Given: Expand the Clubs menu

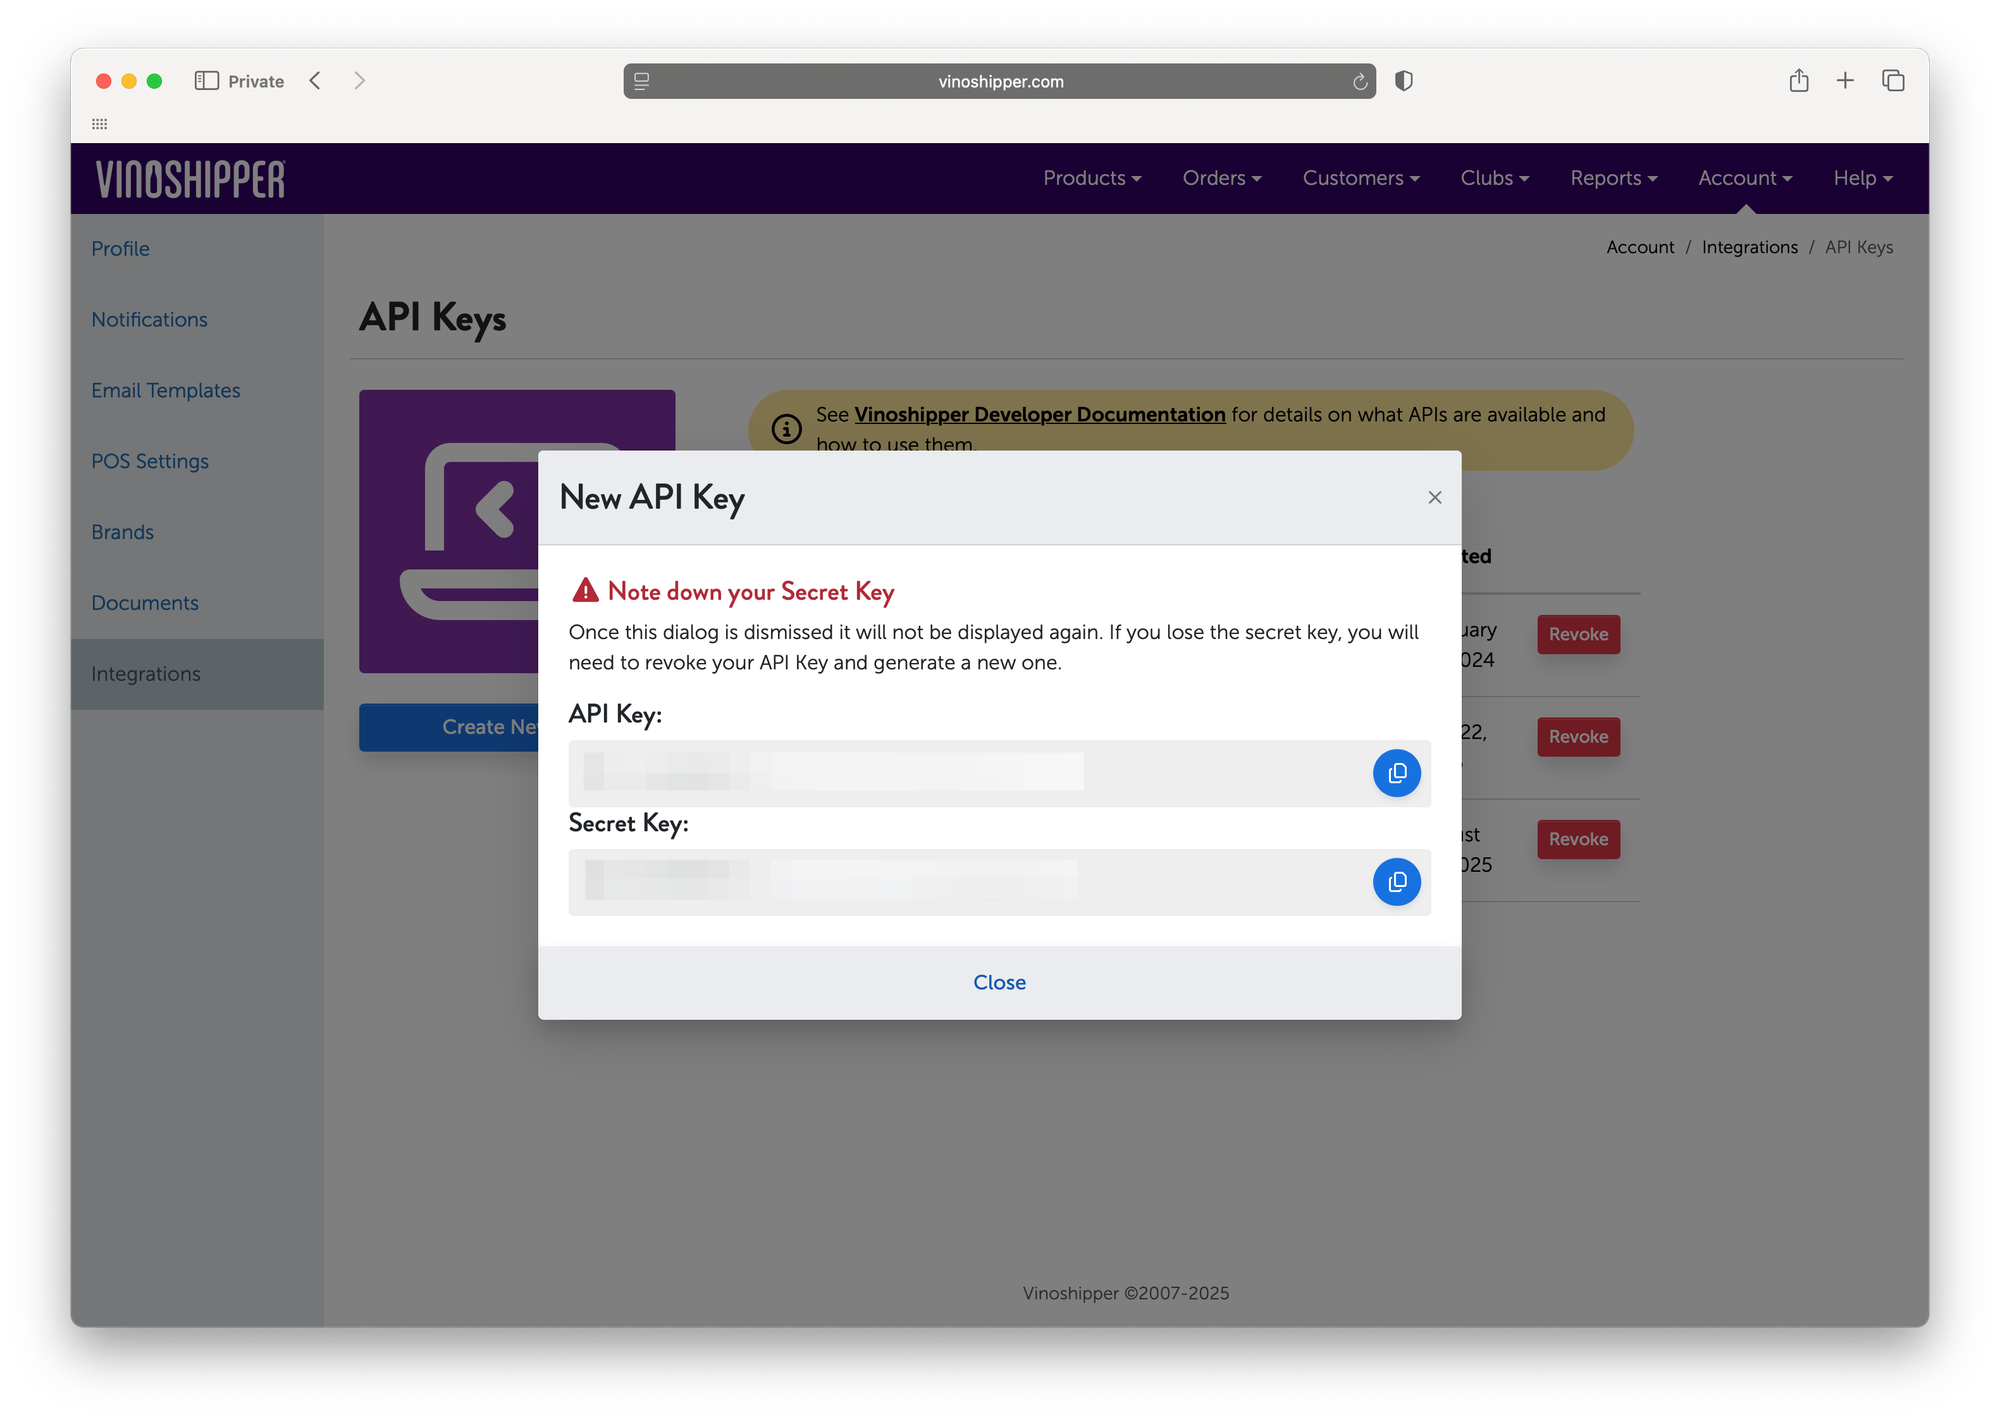Looking at the screenshot, I should tap(1495, 178).
